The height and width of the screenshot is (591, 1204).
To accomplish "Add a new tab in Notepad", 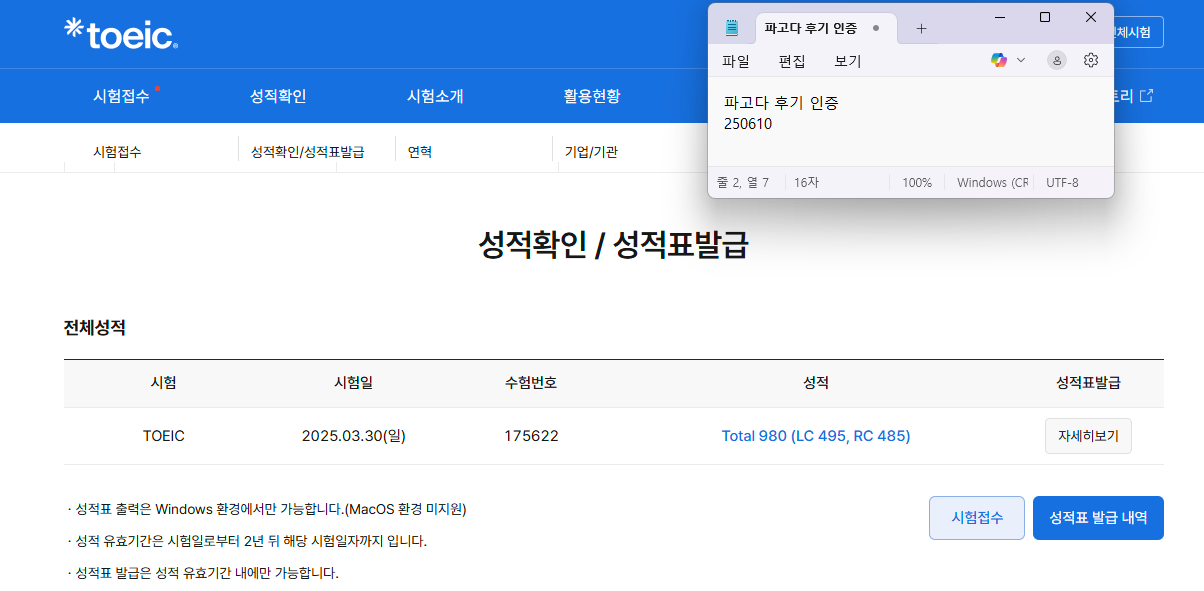I will pos(921,28).
